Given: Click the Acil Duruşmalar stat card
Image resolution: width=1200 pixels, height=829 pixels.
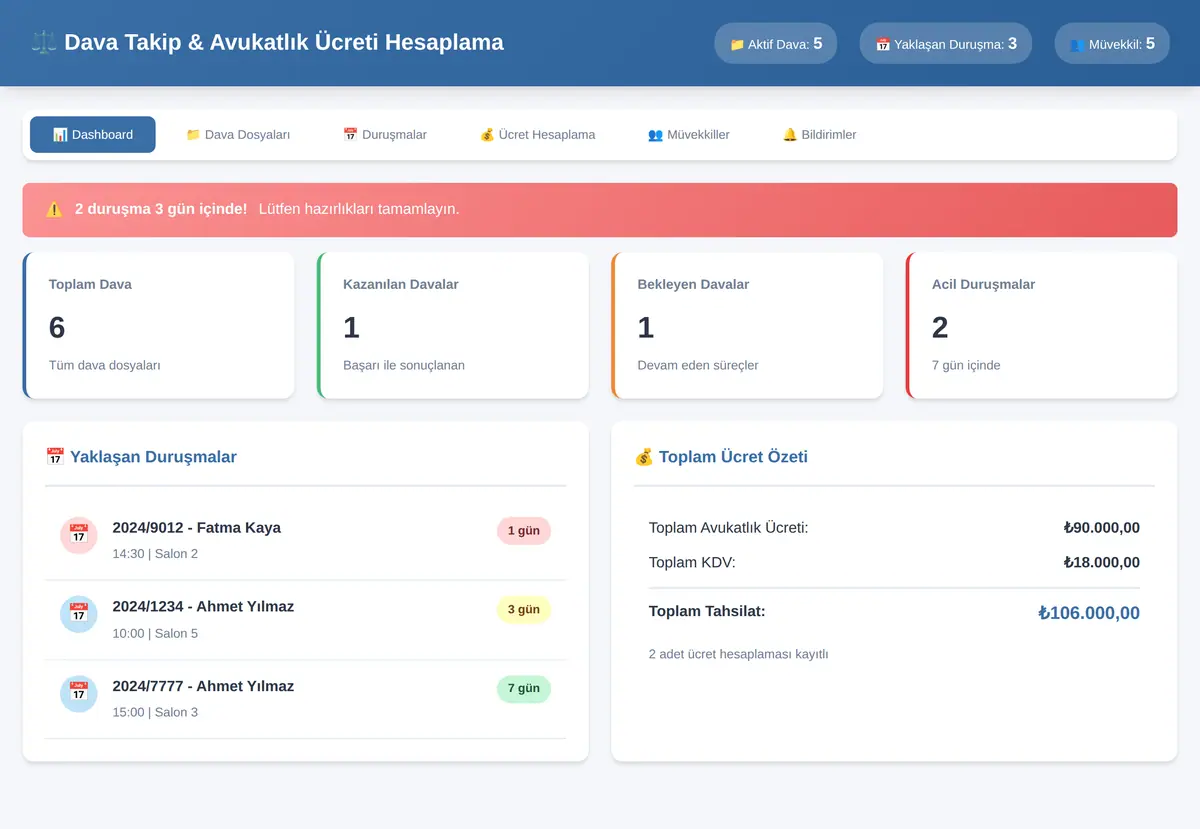Looking at the screenshot, I should tap(1042, 325).
